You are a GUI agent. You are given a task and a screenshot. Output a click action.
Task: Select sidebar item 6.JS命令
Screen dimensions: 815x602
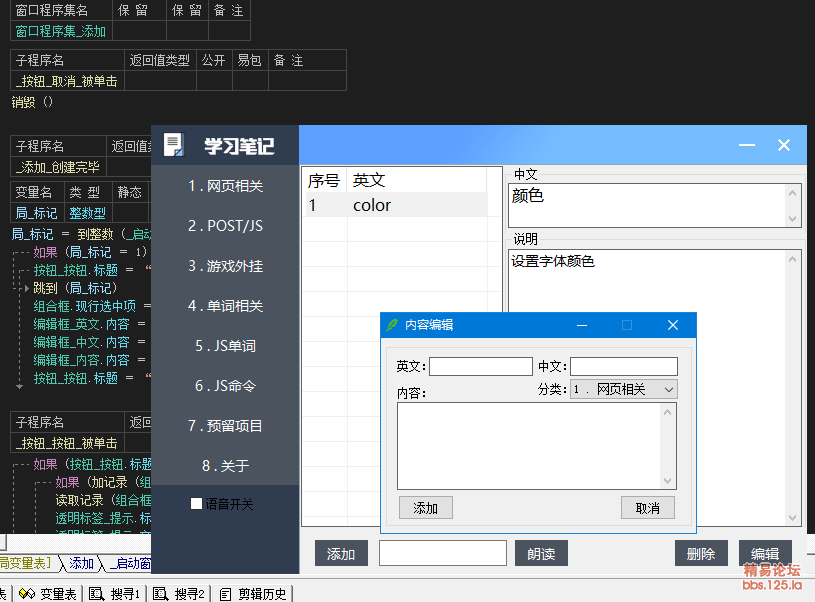[x=225, y=386]
